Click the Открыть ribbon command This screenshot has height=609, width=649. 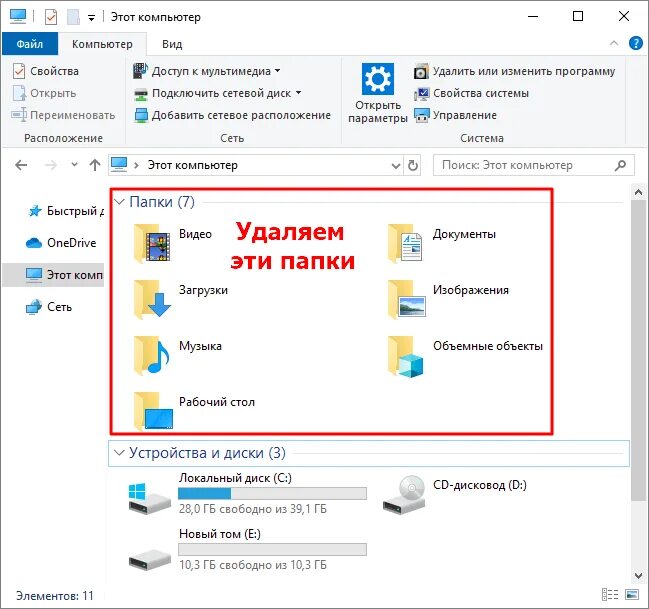tap(44, 93)
